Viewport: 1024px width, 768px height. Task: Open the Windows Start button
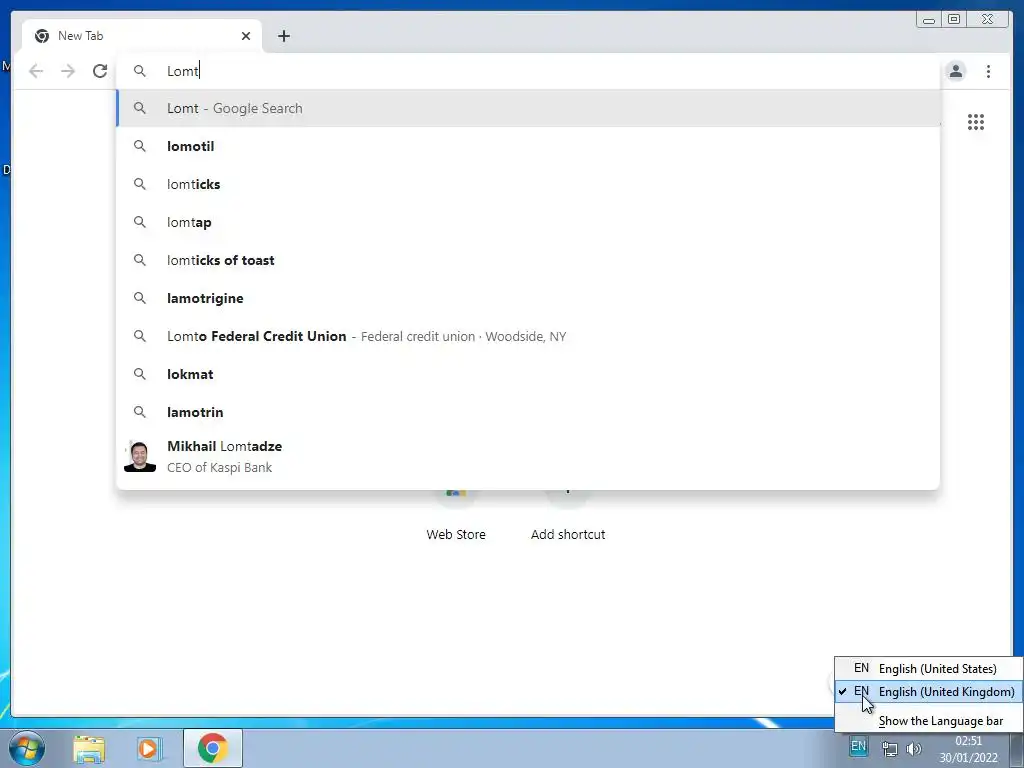[27, 748]
